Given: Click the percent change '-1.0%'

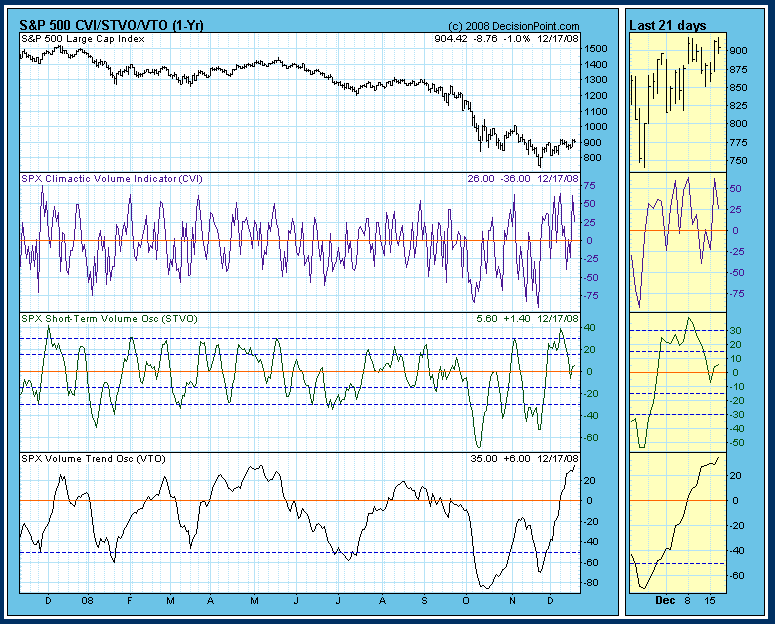Looking at the screenshot, I should click(x=517, y=39).
